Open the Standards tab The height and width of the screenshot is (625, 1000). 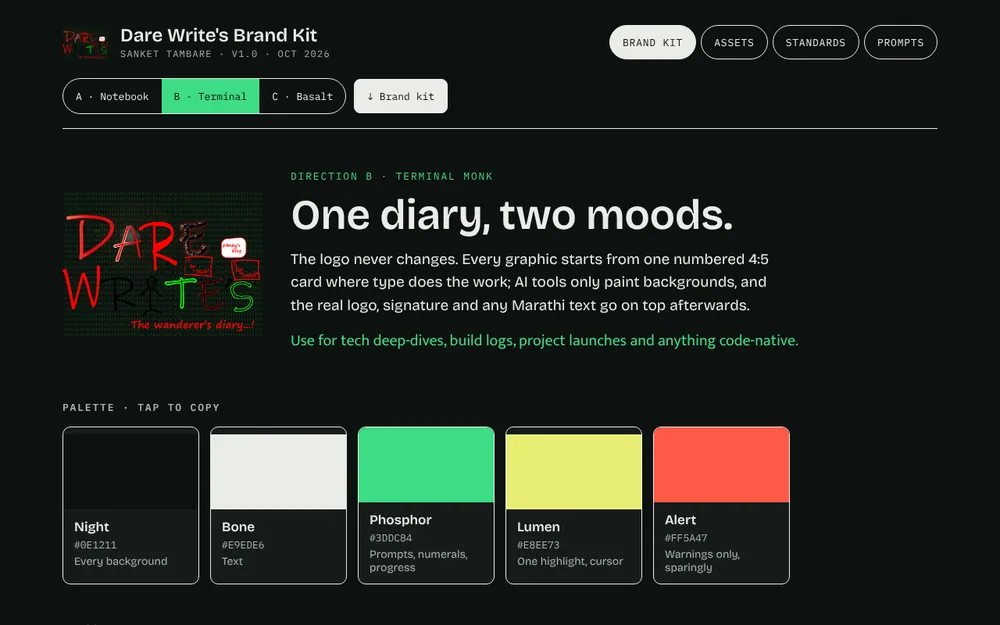point(816,43)
